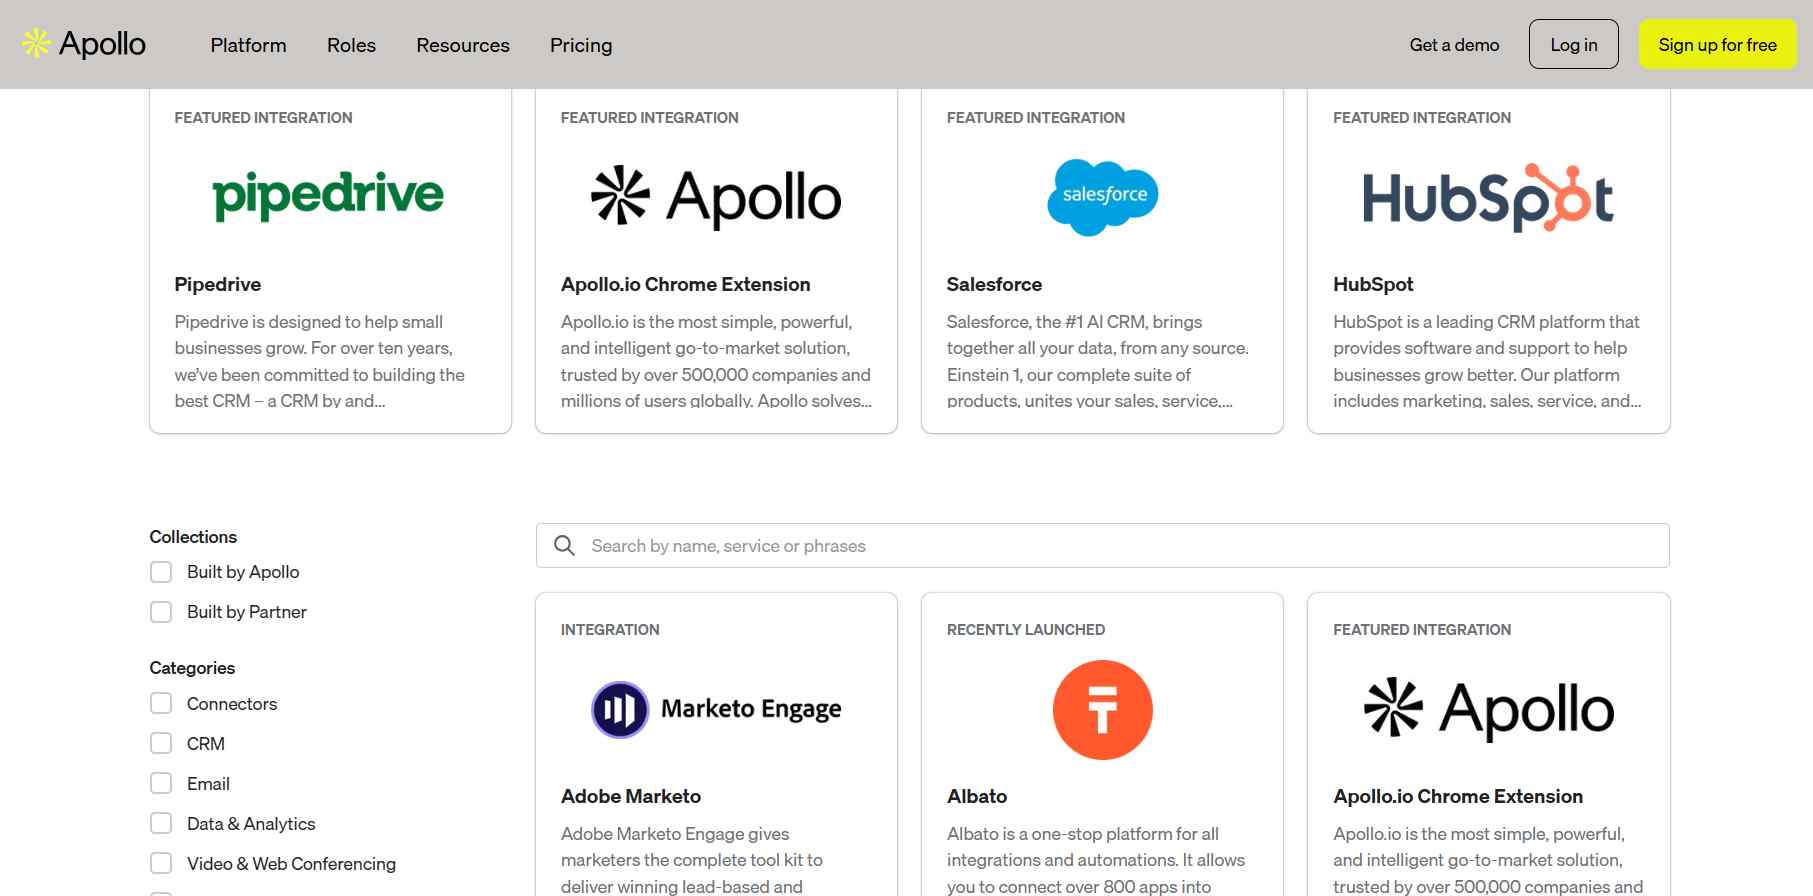Click the Pipedrive description text
Viewport: 1813px width, 896px height.
pyautogui.click(x=320, y=361)
